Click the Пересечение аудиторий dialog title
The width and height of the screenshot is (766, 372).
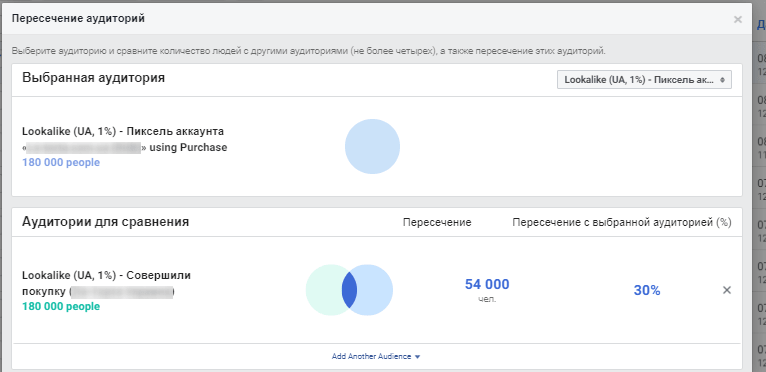coord(78,19)
